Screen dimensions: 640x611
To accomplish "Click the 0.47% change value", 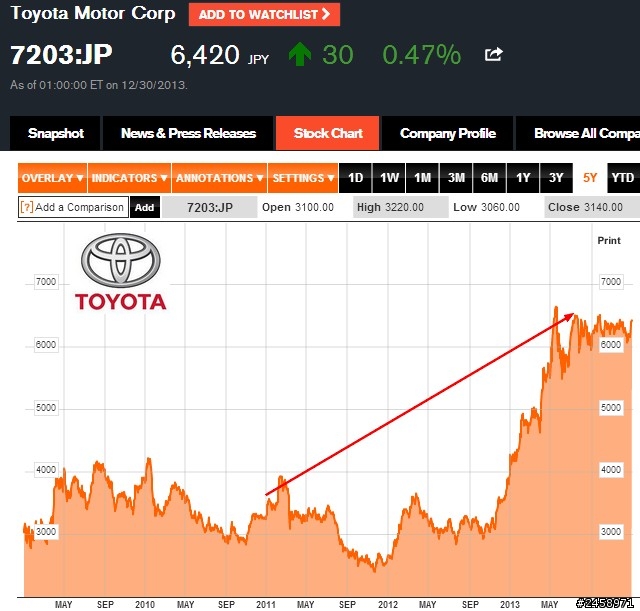I will [x=422, y=55].
